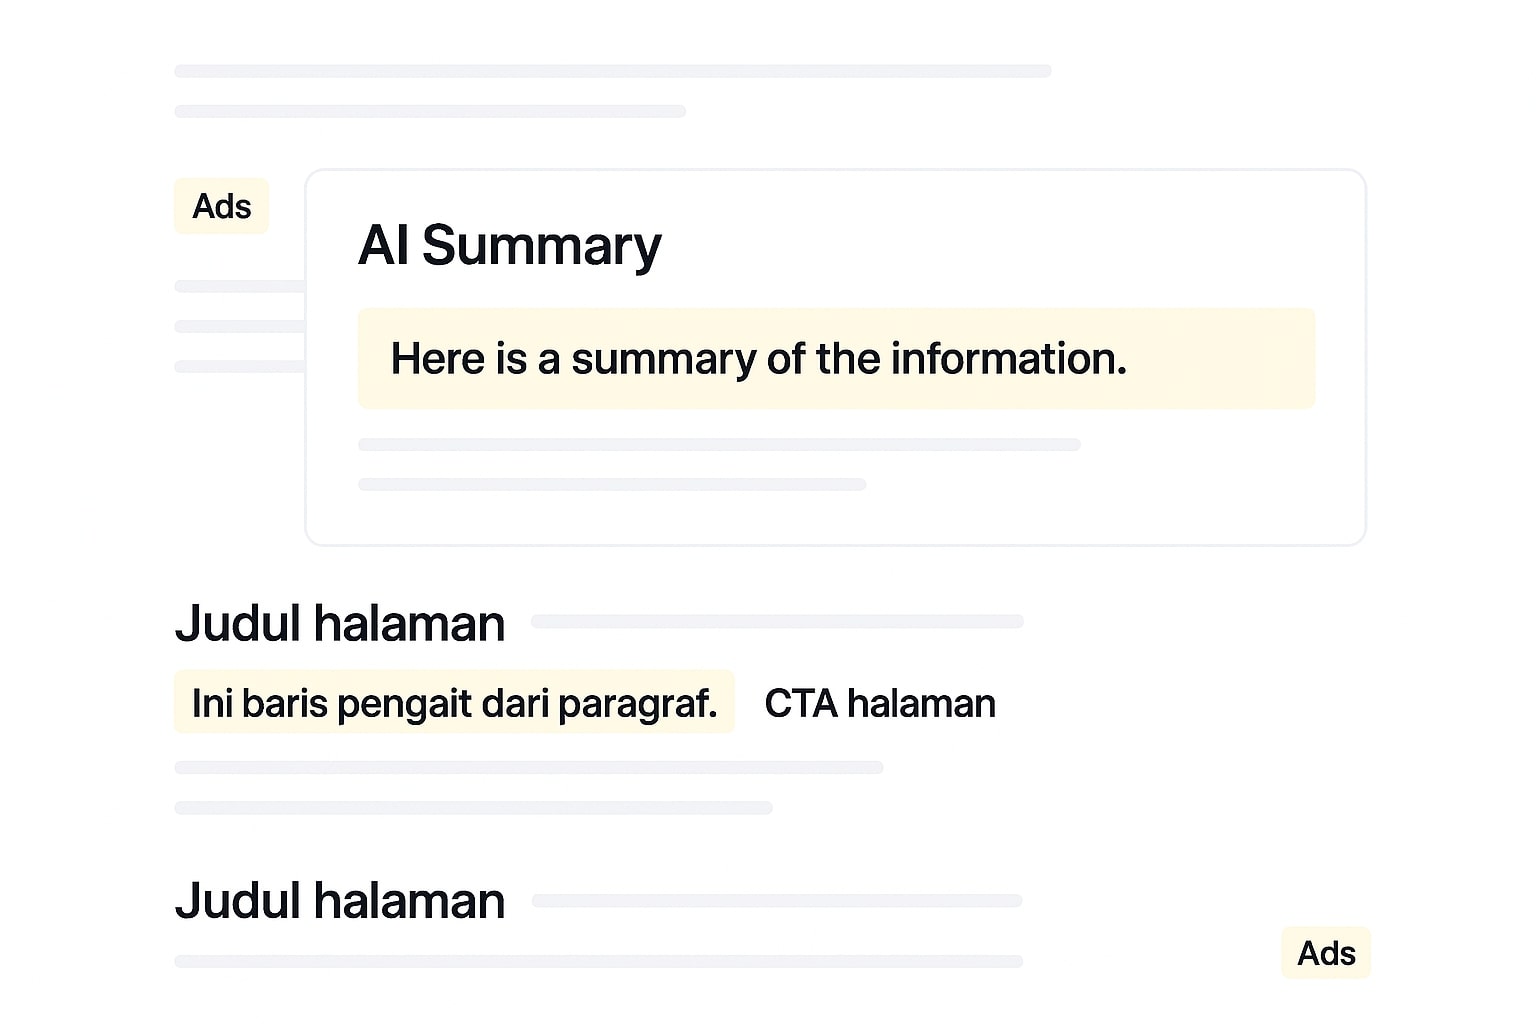This screenshot has width=1536, height=1024.
Task: Click first placeholder line below the pengait text
Action: pyautogui.click(x=528, y=767)
